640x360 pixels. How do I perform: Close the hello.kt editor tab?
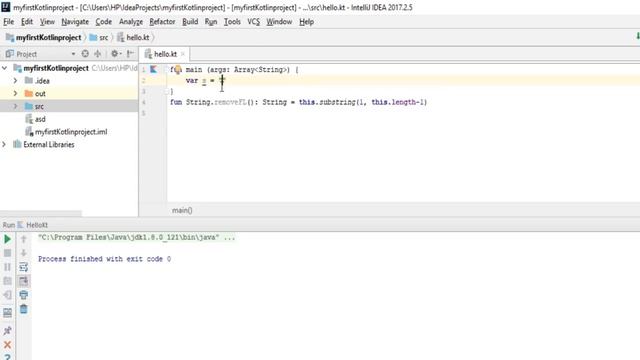coord(183,54)
